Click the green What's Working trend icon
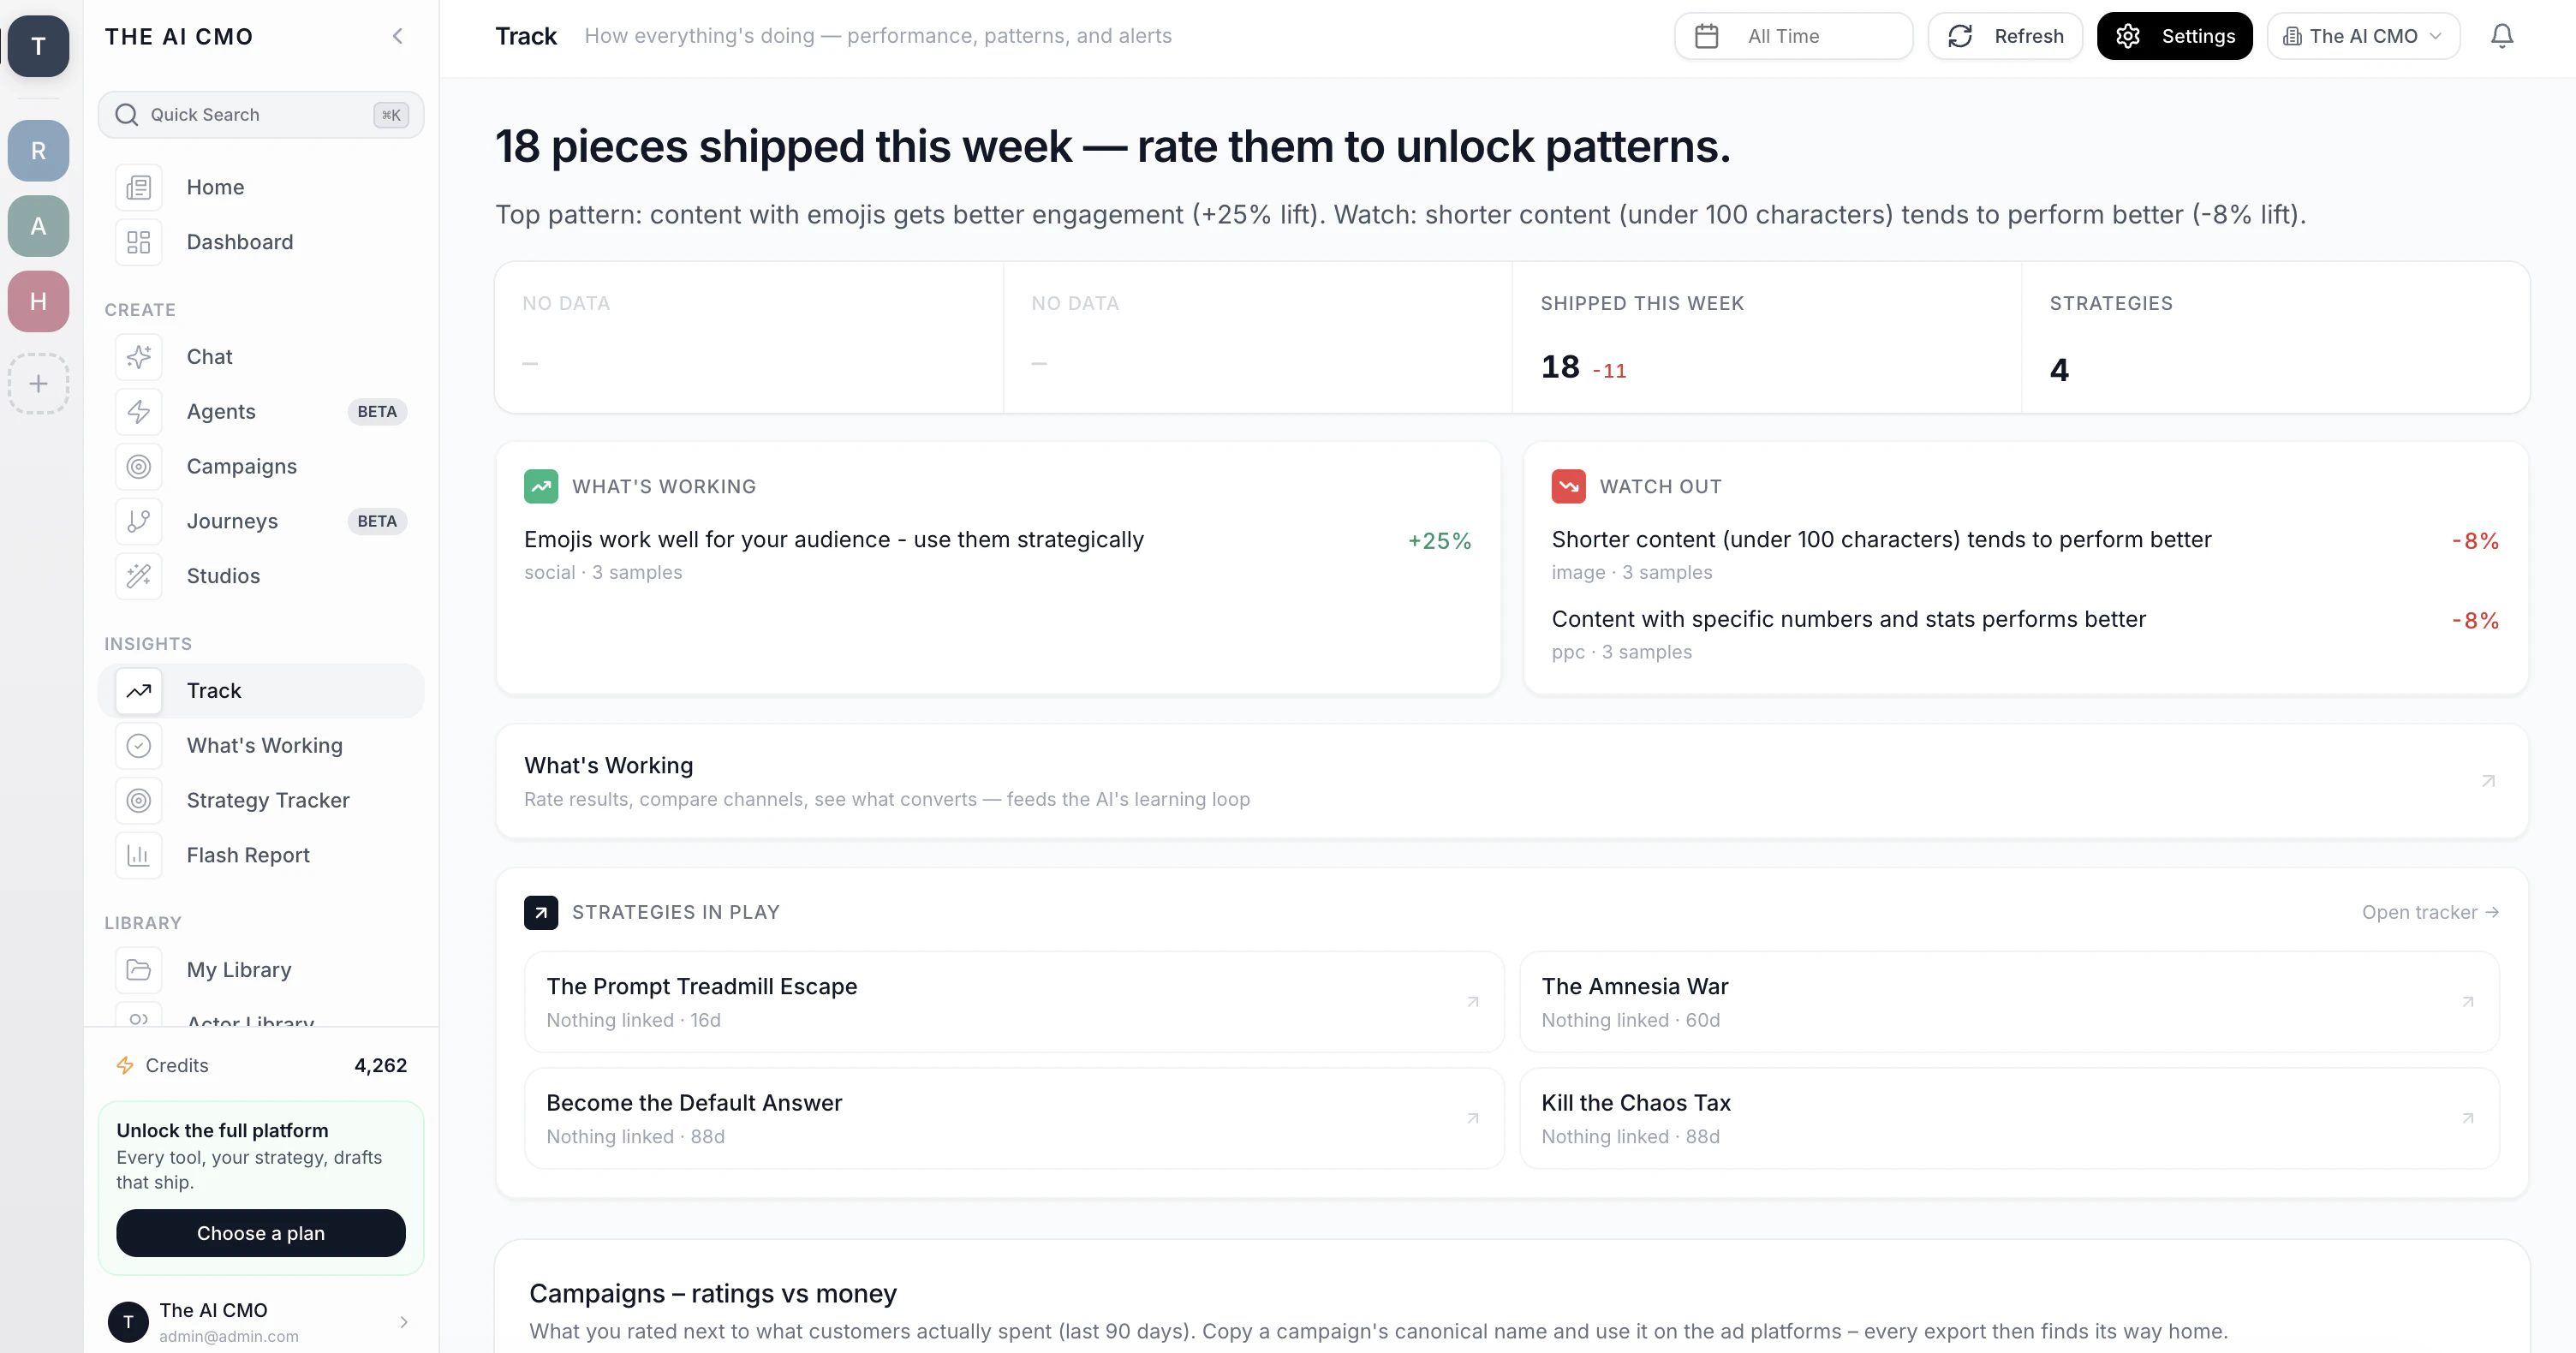This screenshot has width=2576, height=1353. pyautogui.click(x=541, y=487)
